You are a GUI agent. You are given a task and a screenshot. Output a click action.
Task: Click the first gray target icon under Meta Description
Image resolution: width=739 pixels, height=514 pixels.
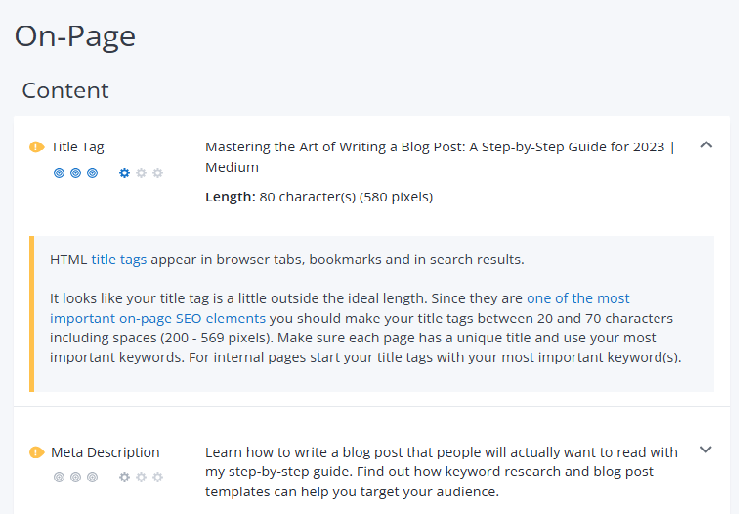click(x=59, y=478)
